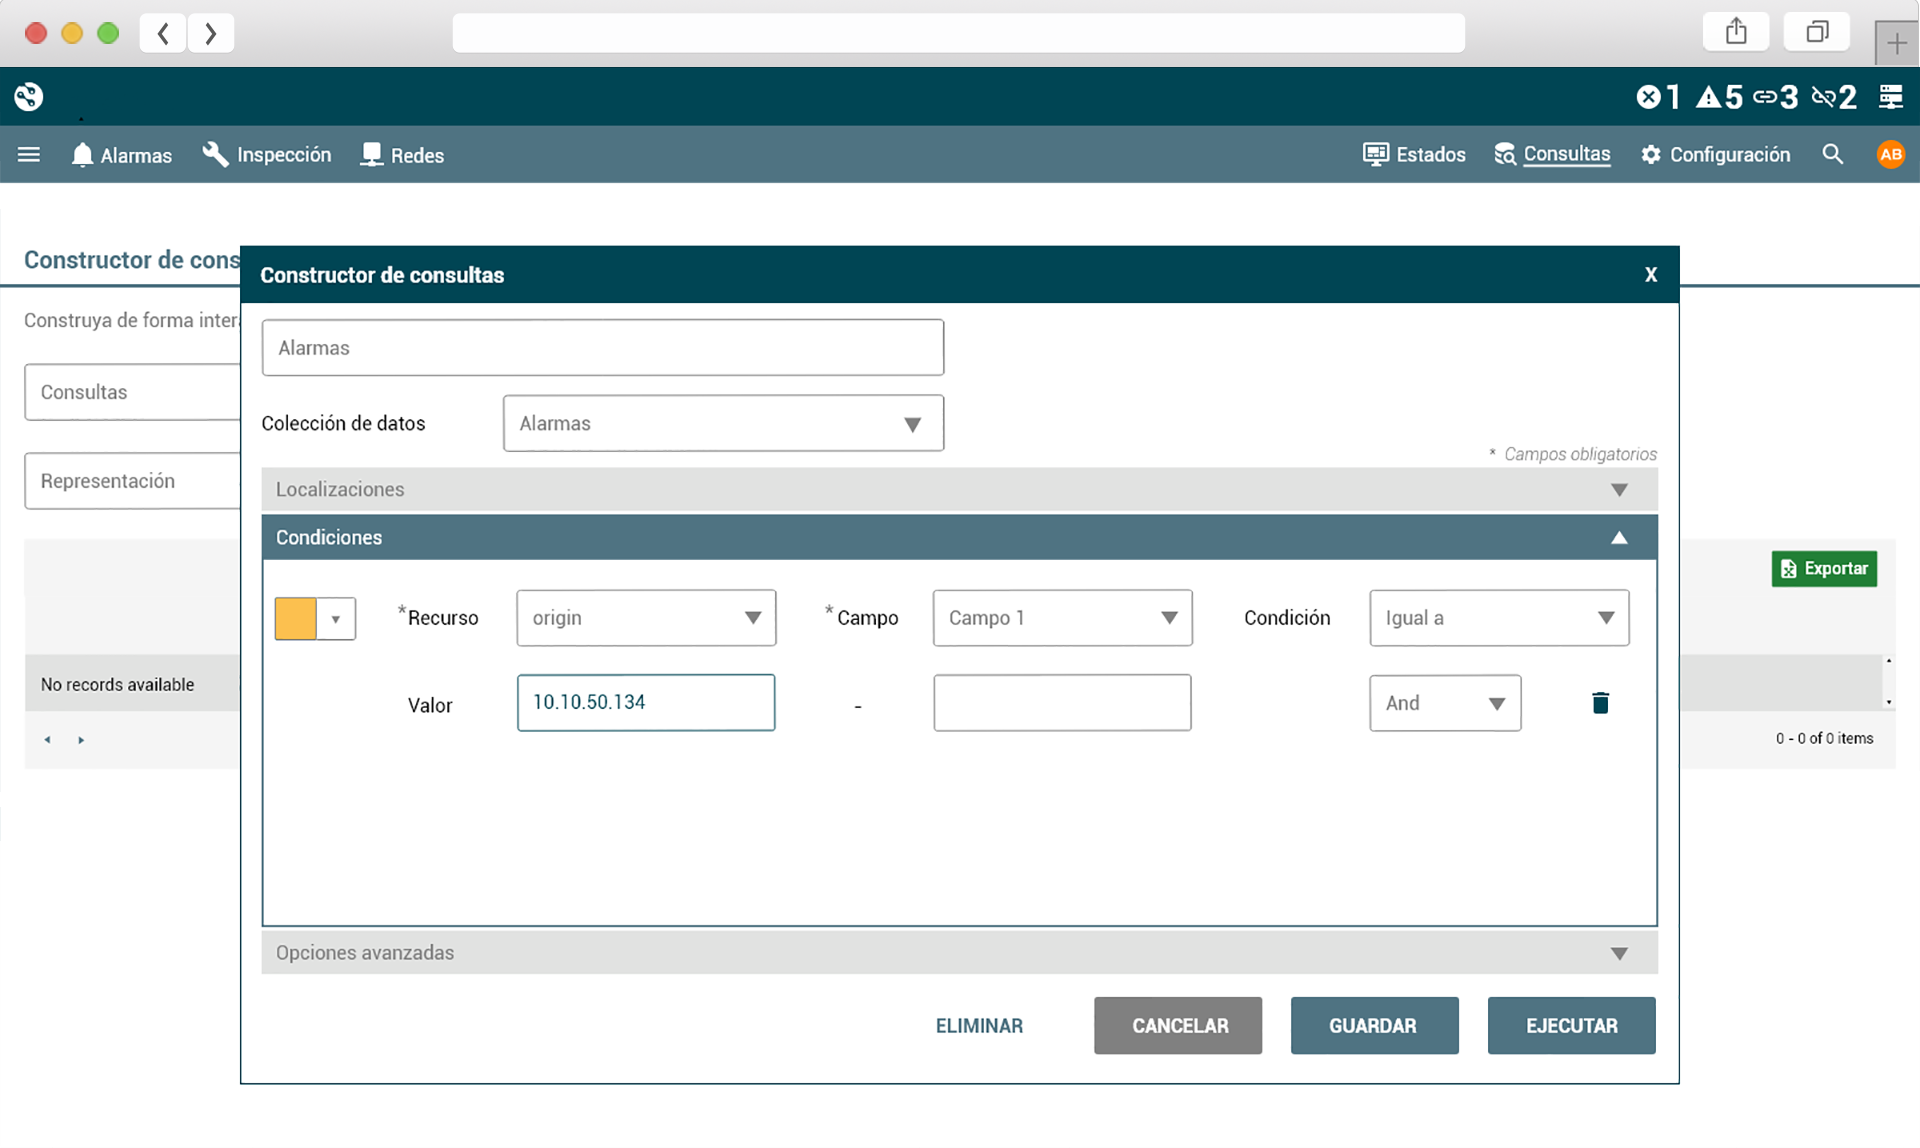Open new browser tab with plus icon
1920x1148 pixels.
click(1897, 42)
